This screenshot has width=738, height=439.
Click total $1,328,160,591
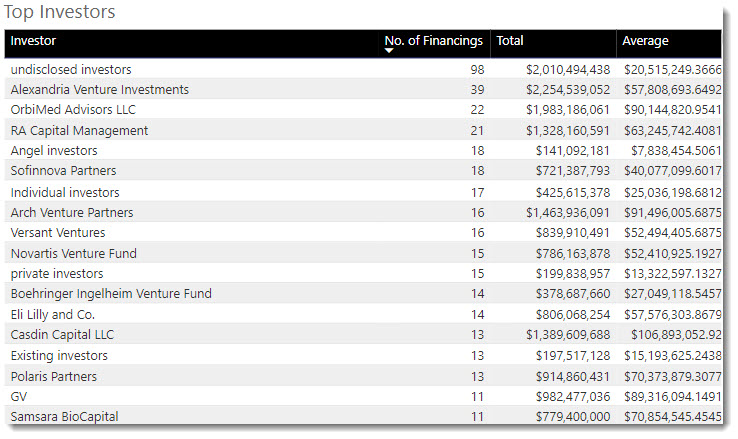[568, 131]
